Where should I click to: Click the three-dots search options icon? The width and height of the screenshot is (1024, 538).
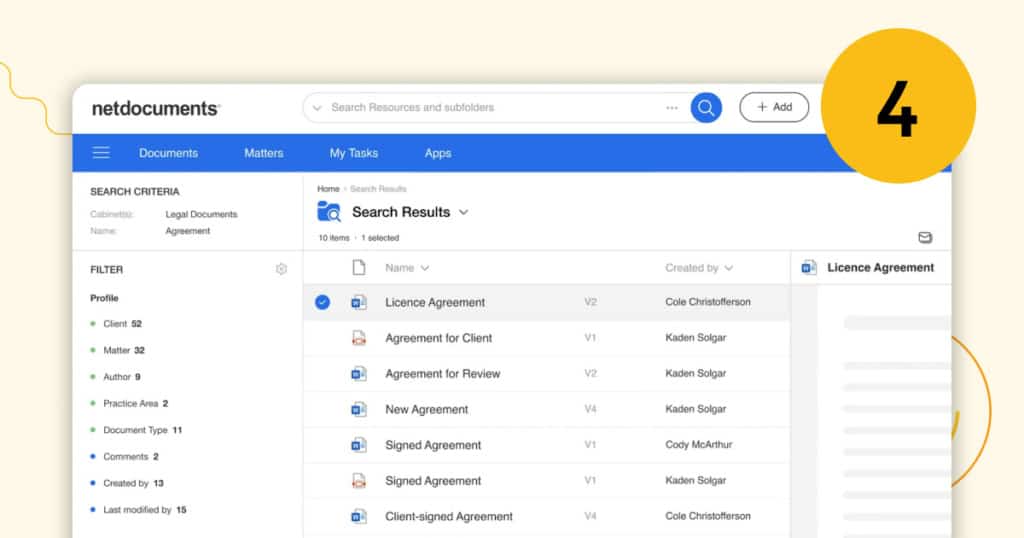coord(672,107)
